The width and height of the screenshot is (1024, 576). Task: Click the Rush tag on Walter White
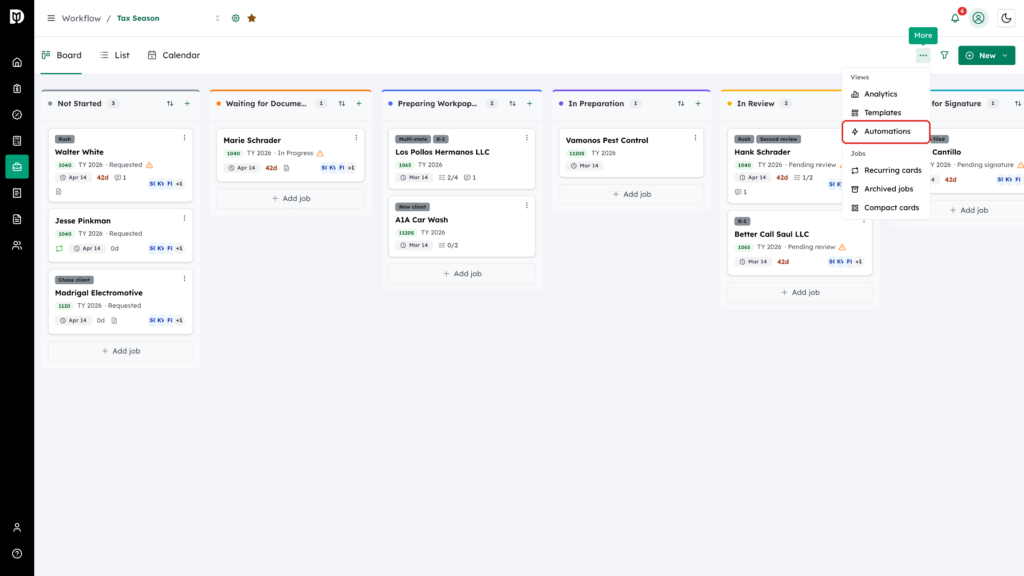(65, 139)
